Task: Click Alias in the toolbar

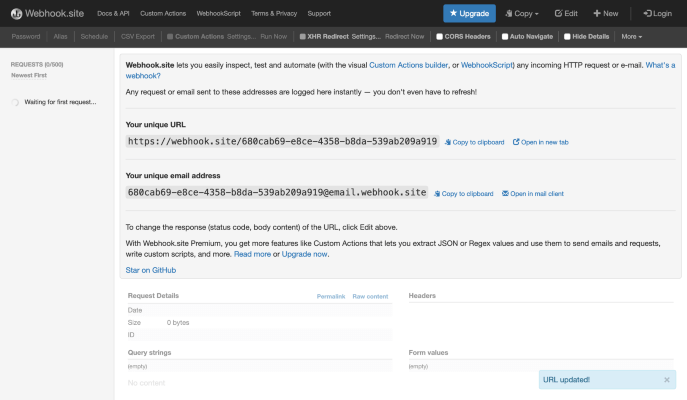Action: 60,36
